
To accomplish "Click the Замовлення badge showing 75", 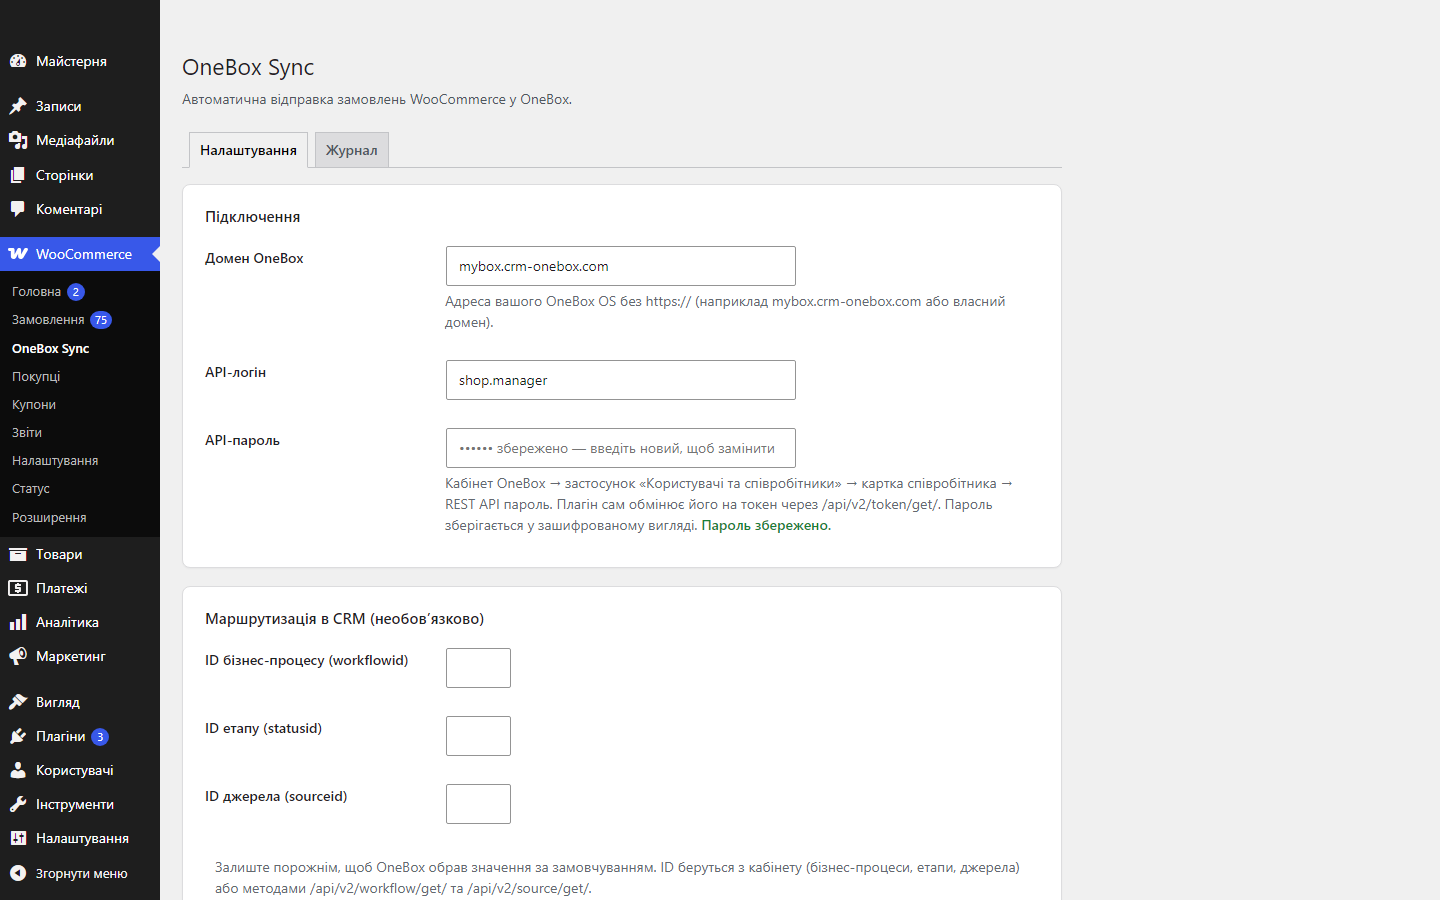I will click(x=101, y=320).
